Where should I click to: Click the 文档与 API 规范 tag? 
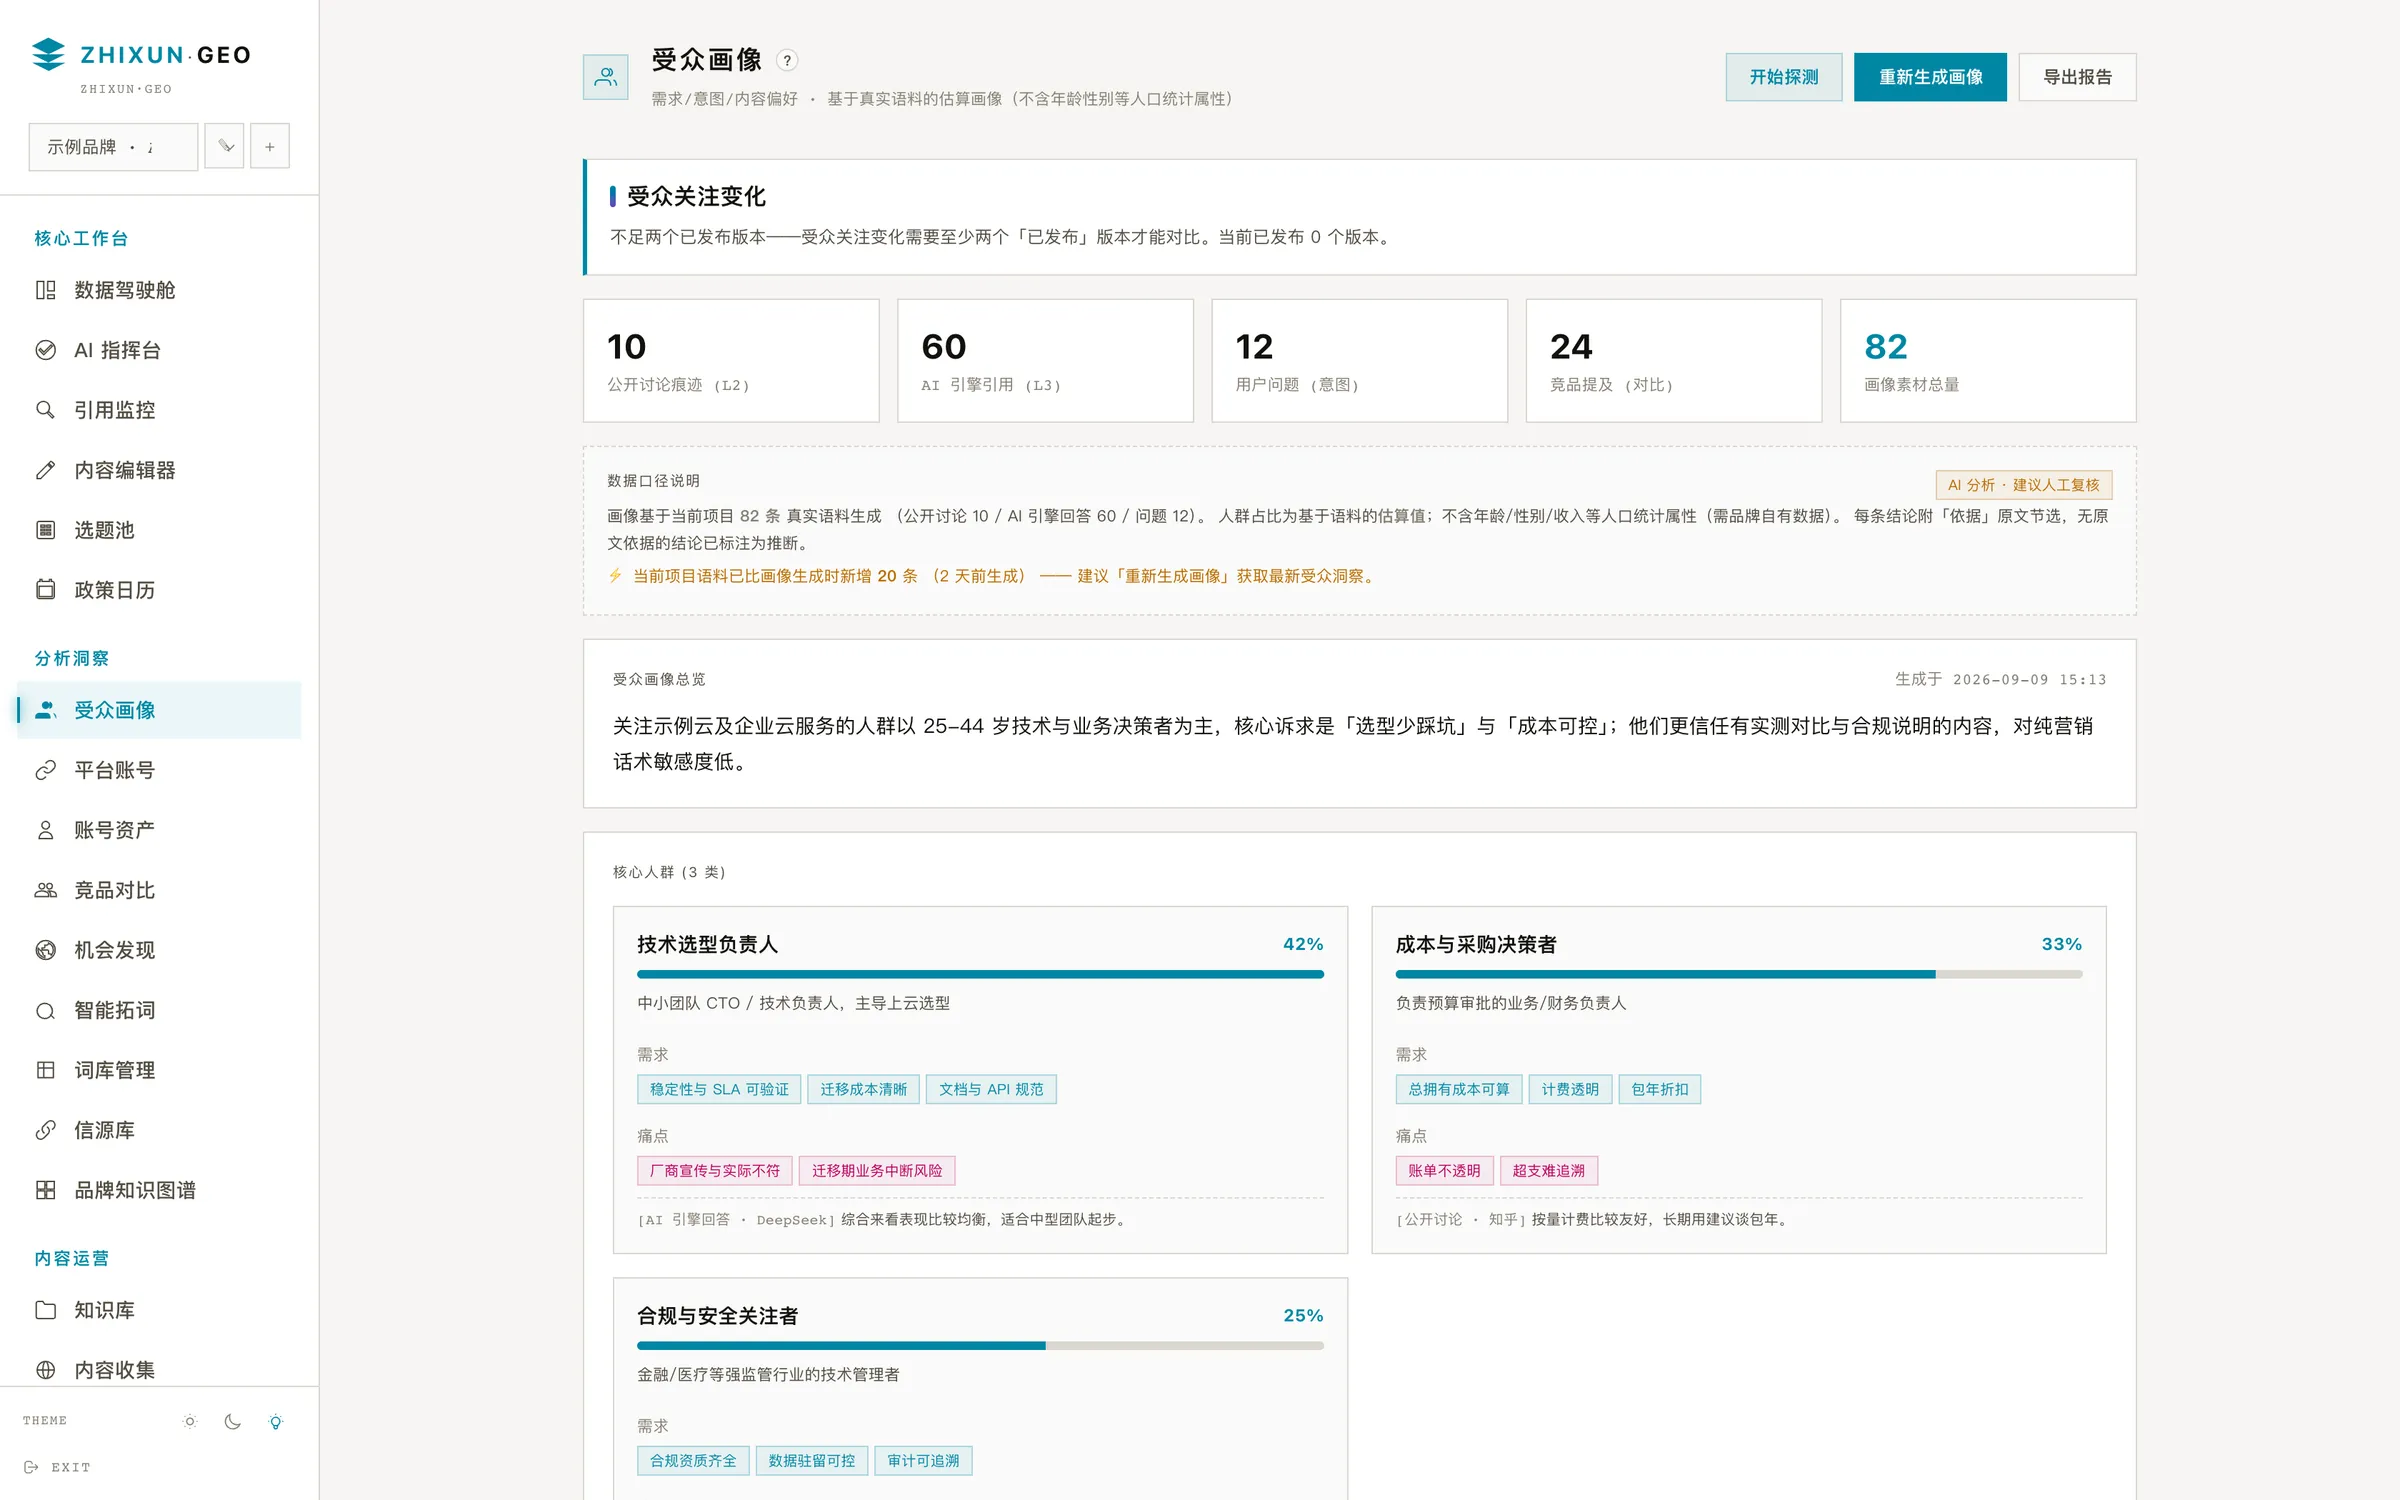991,1089
